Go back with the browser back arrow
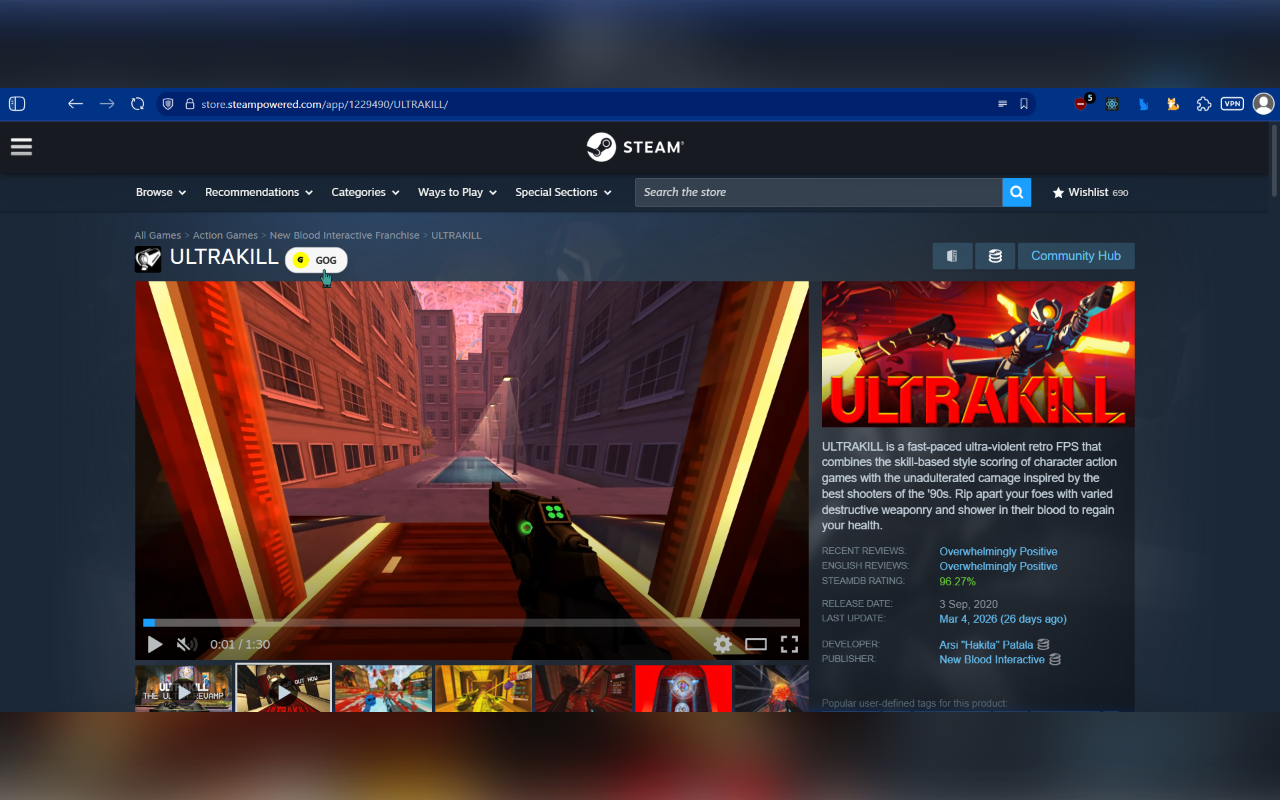The image size is (1280, 800). click(x=75, y=104)
